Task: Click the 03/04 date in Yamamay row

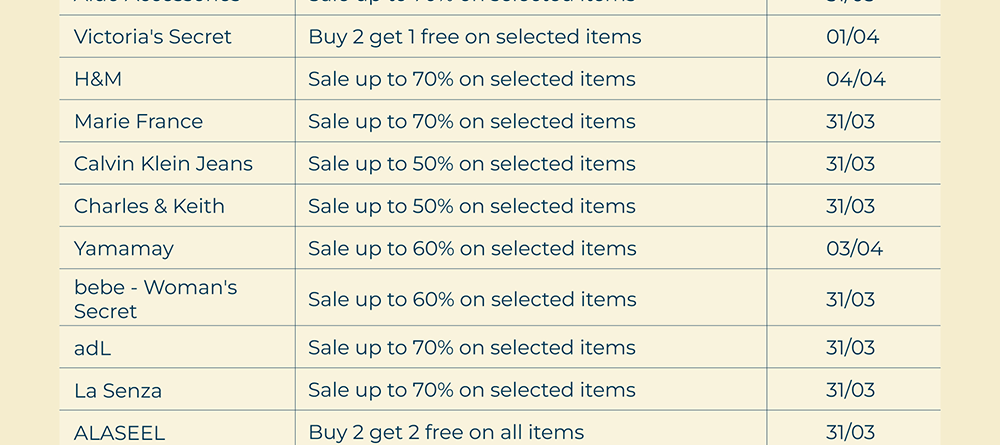Action: pos(854,249)
